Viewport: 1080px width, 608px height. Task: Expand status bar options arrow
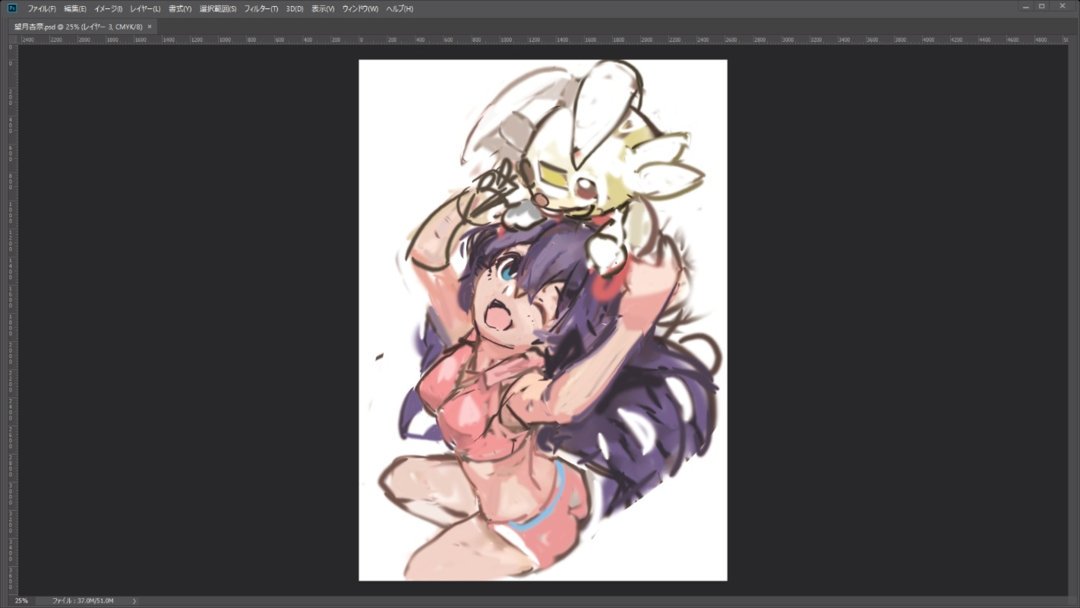pos(134,601)
